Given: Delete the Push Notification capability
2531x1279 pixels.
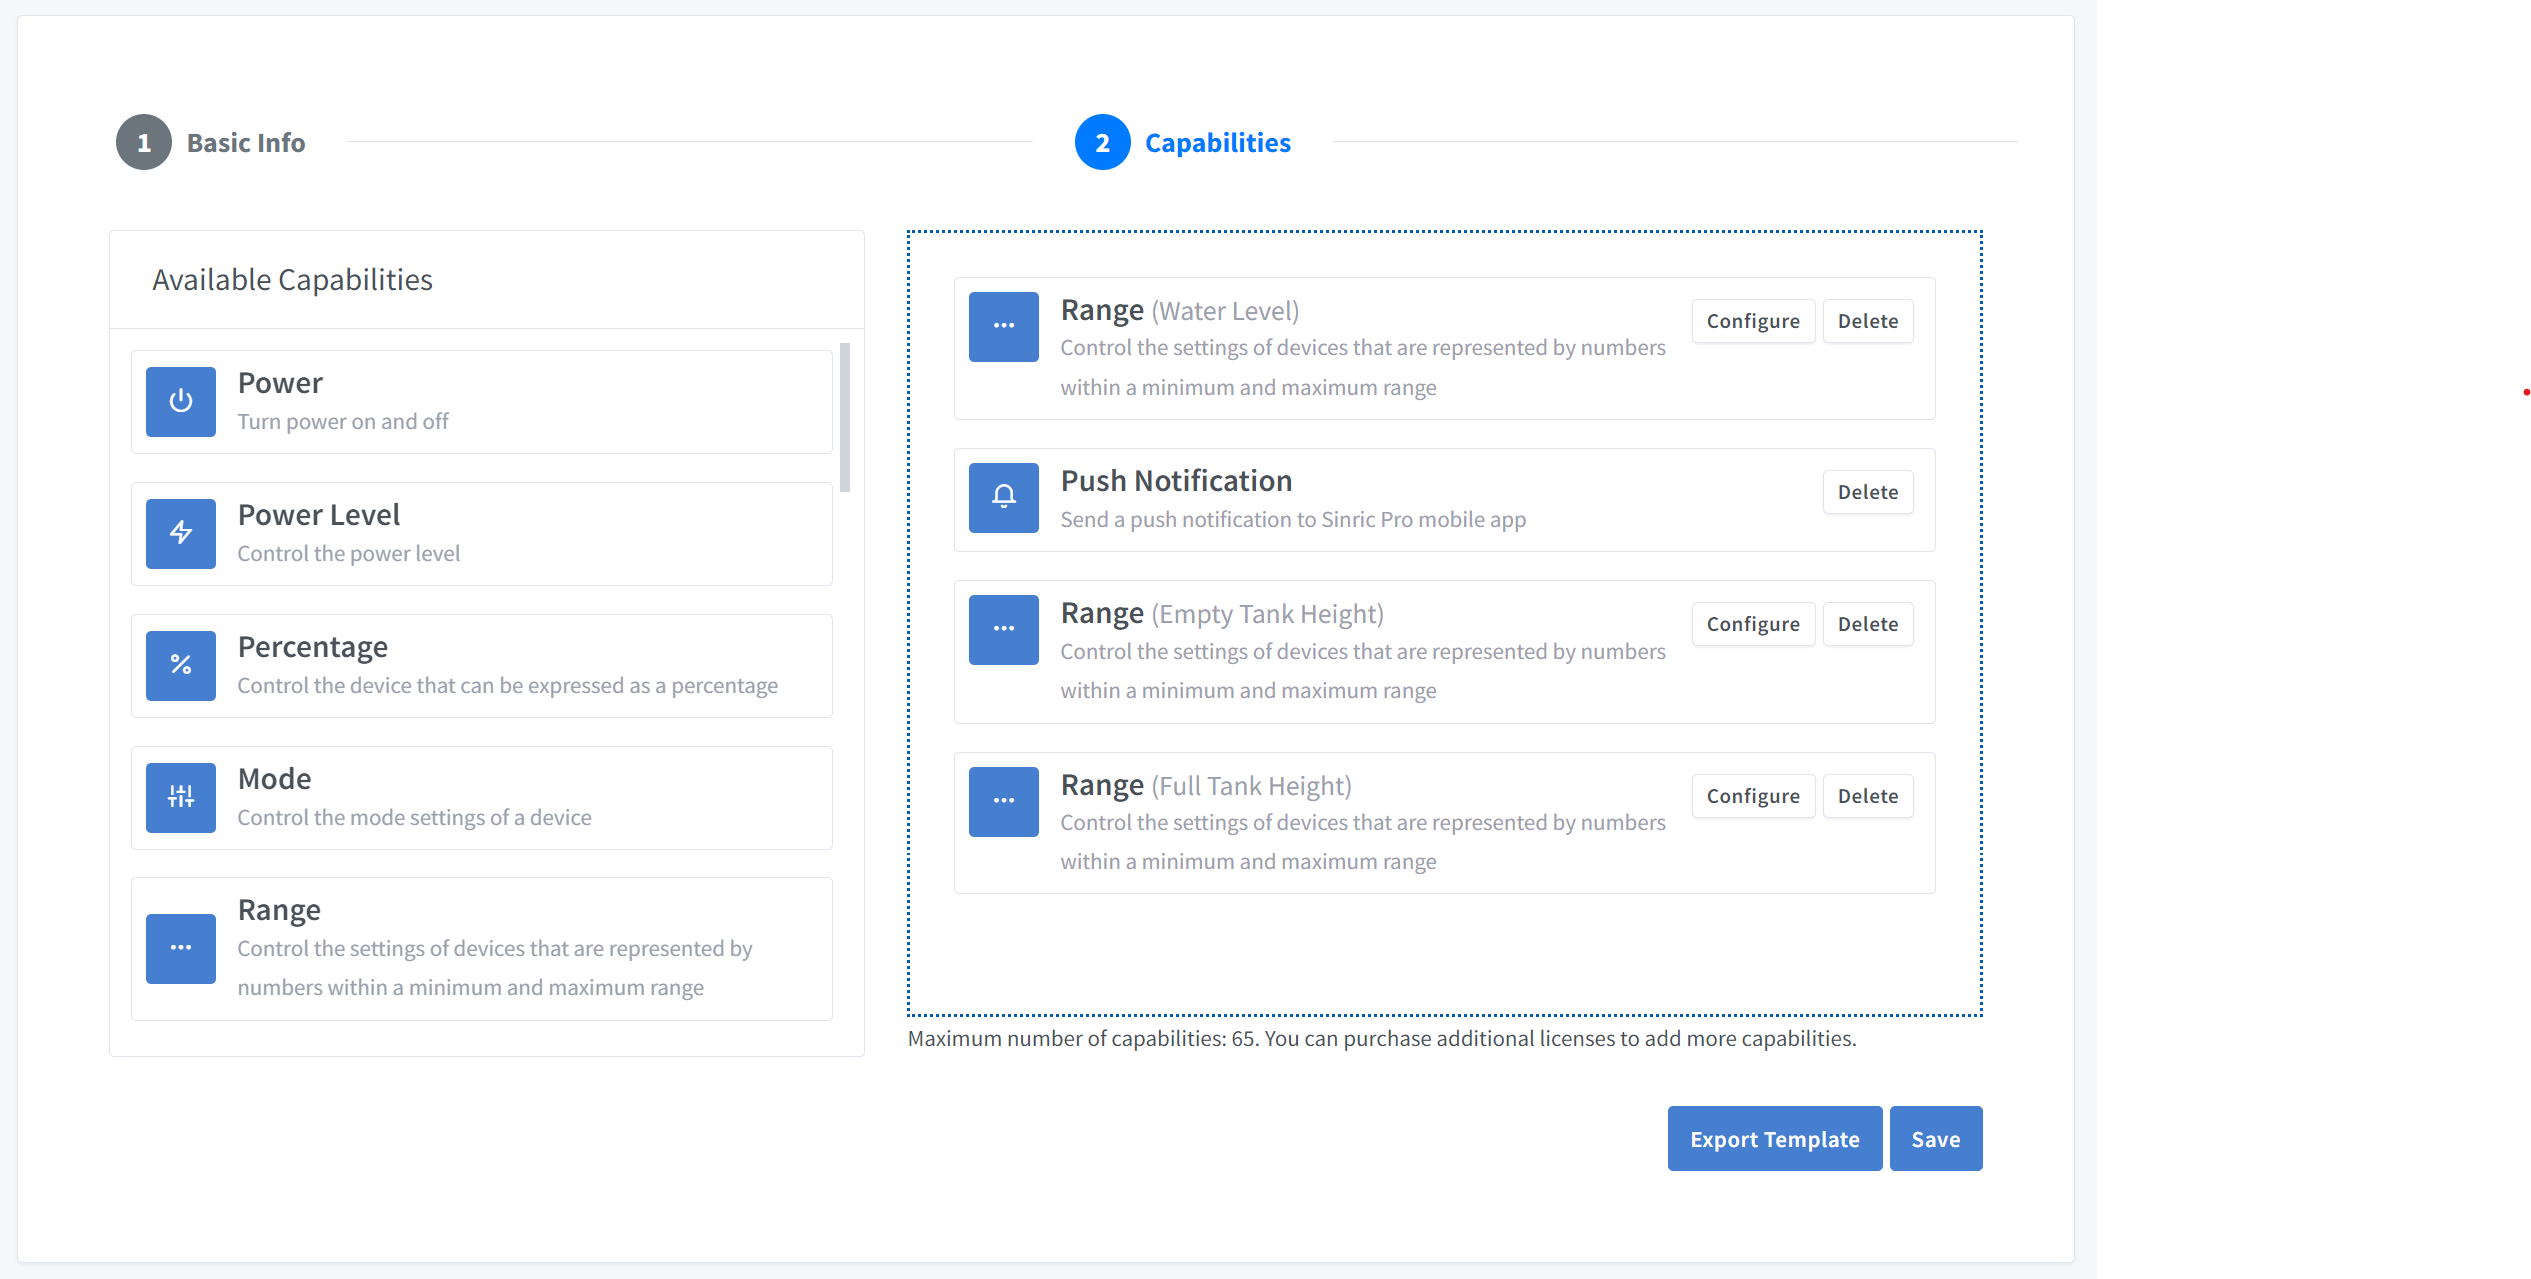Looking at the screenshot, I should [1867, 492].
